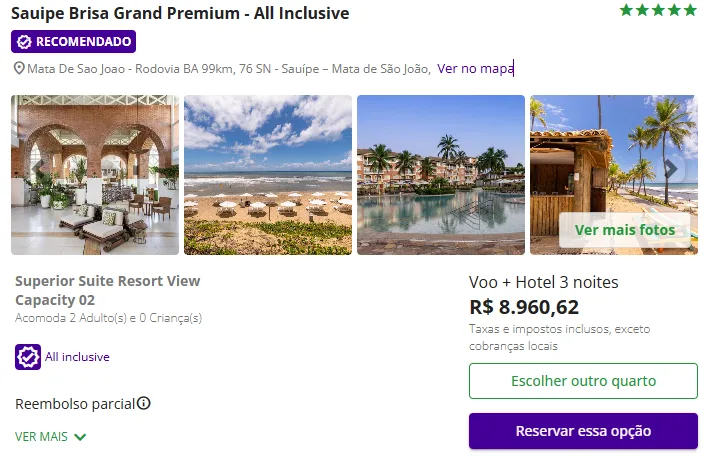Open the Ver no mapa link

pos(475,69)
